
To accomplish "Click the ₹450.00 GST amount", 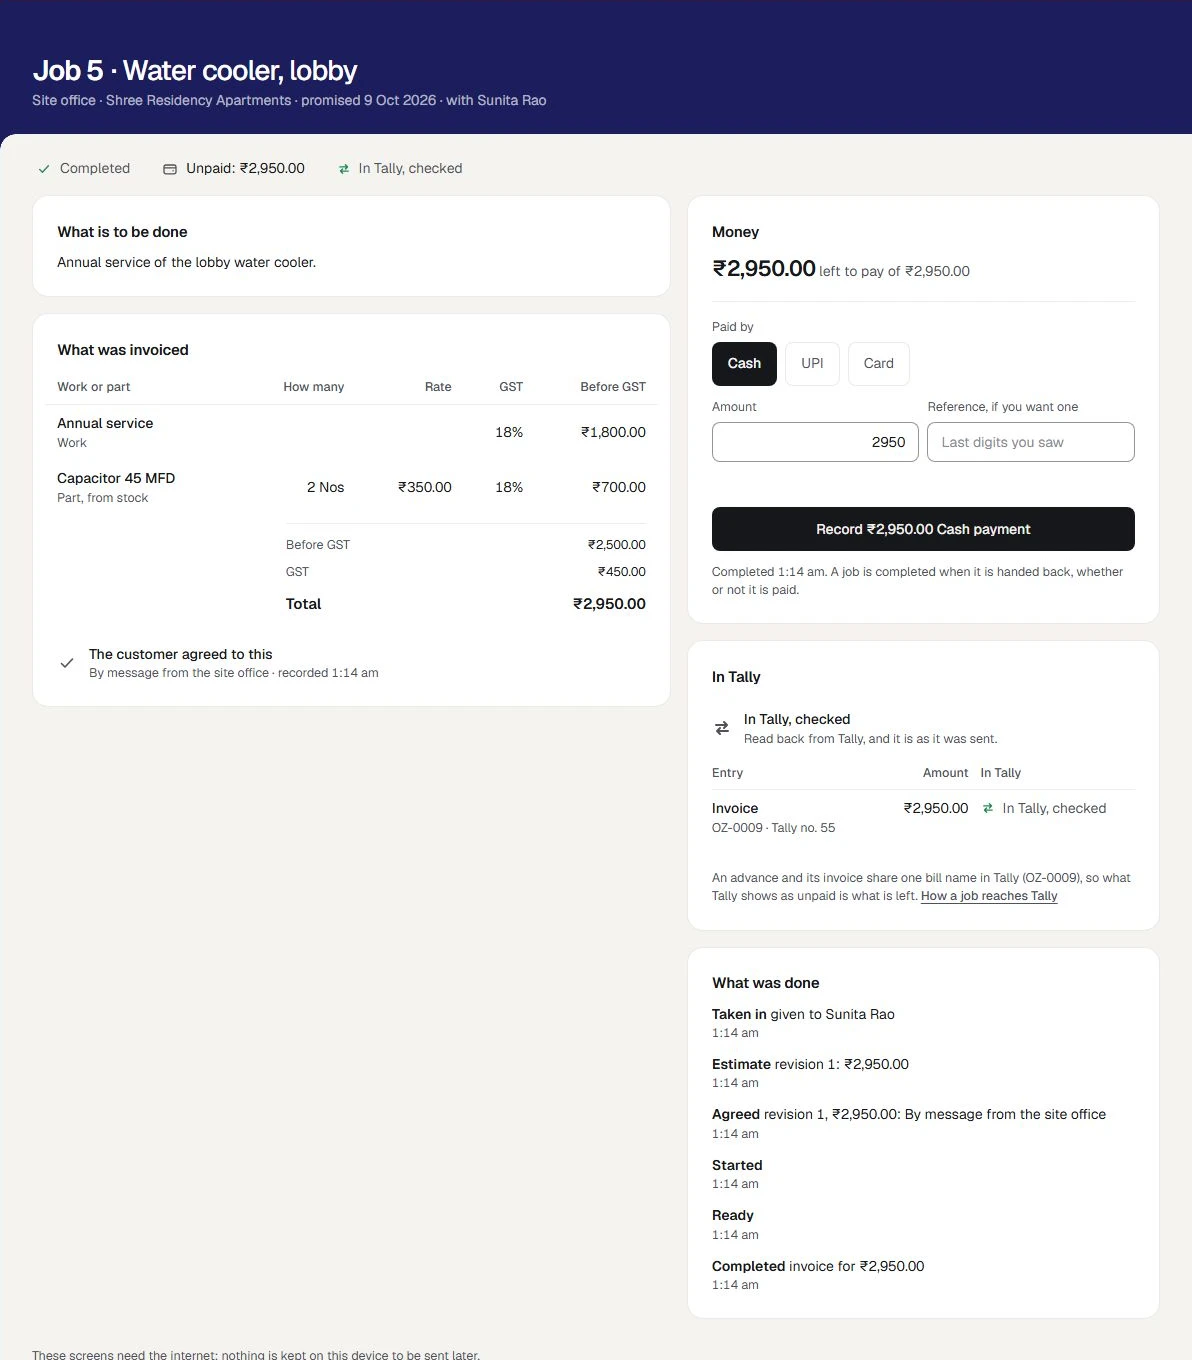I will [621, 572].
